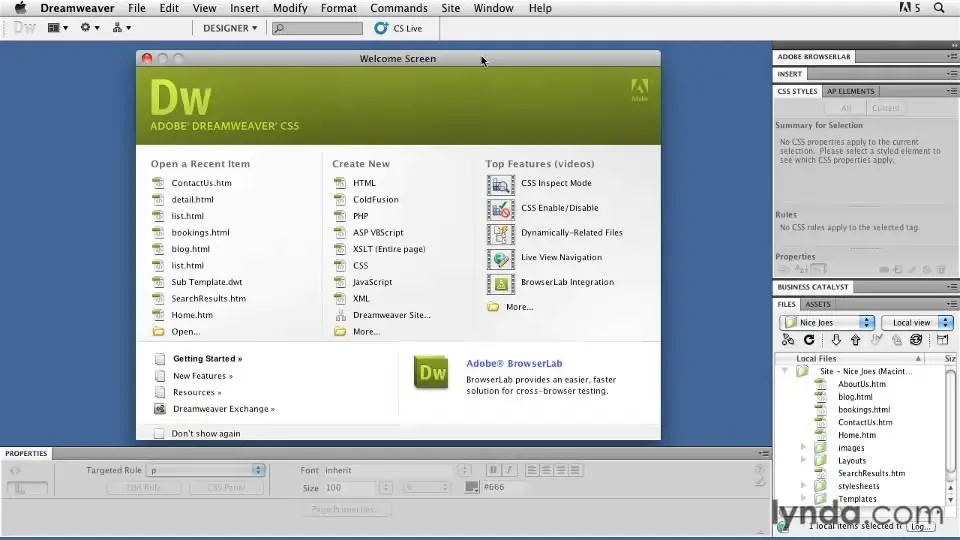
Task: Click the Get files down arrow
Action: coord(836,340)
